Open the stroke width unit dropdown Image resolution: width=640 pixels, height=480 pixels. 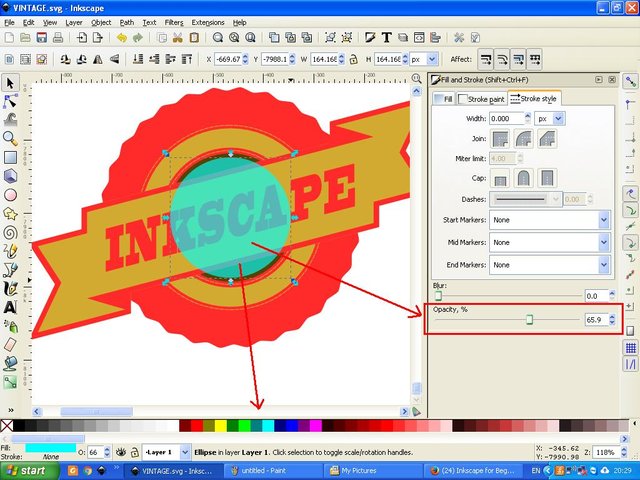pyautogui.click(x=549, y=119)
